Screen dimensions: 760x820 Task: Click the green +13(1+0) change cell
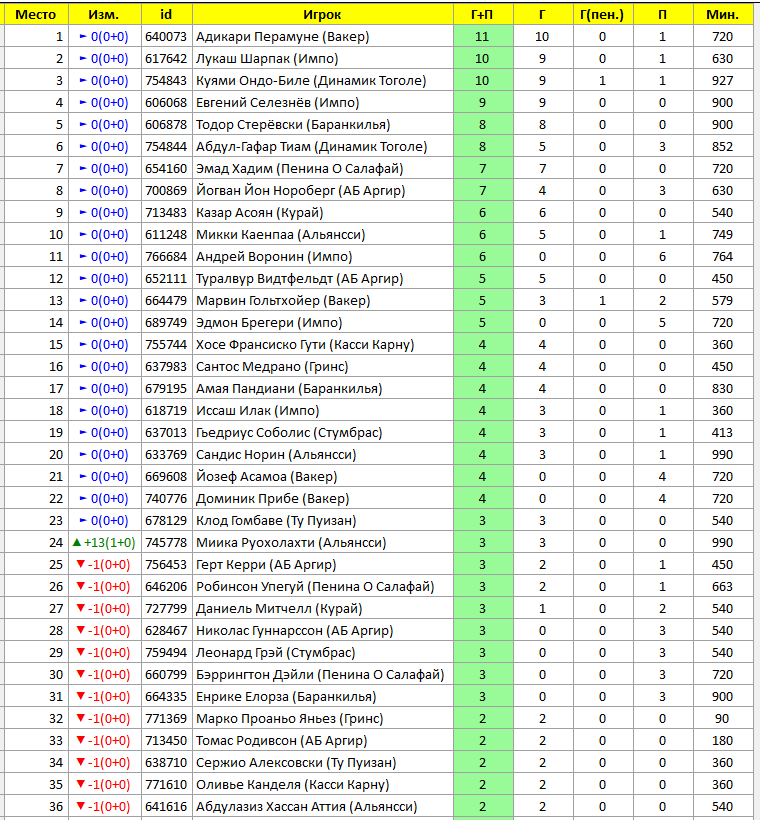coord(105,542)
